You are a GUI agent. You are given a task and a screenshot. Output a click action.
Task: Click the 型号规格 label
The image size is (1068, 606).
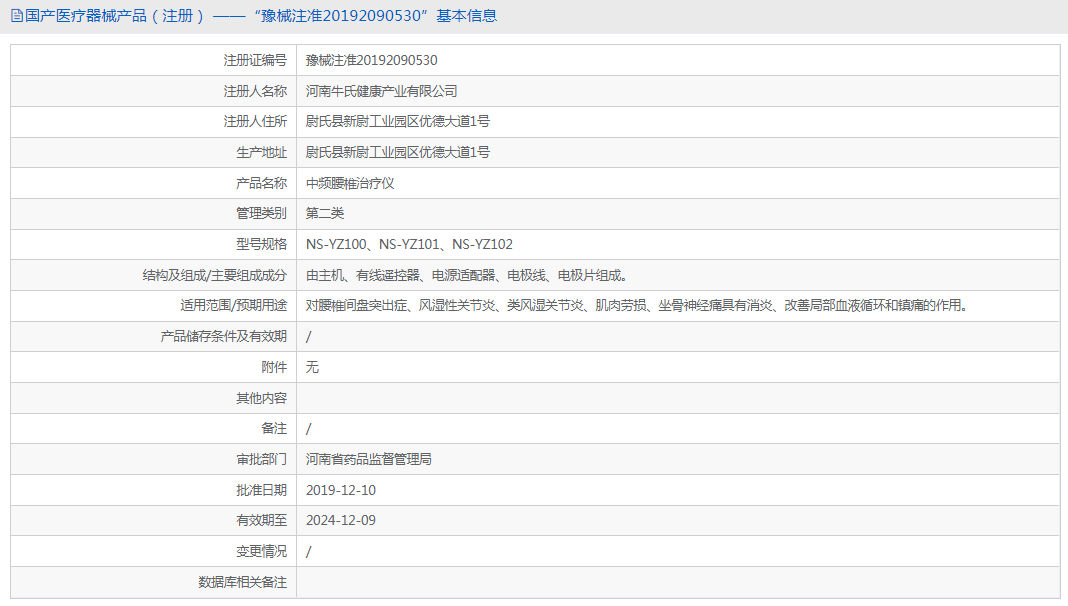pyautogui.click(x=262, y=244)
